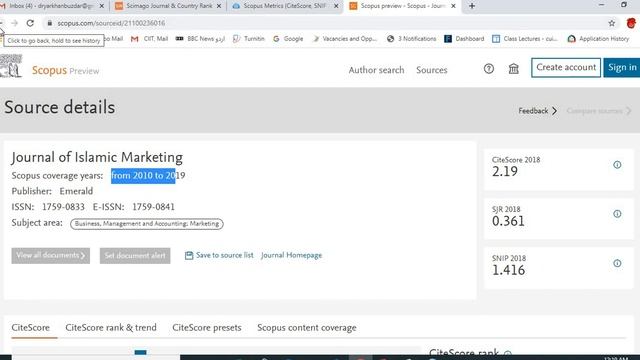Screen dimensions: 640x360
Task: Click the ISSN value 1759-0833
Action: point(63,207)
